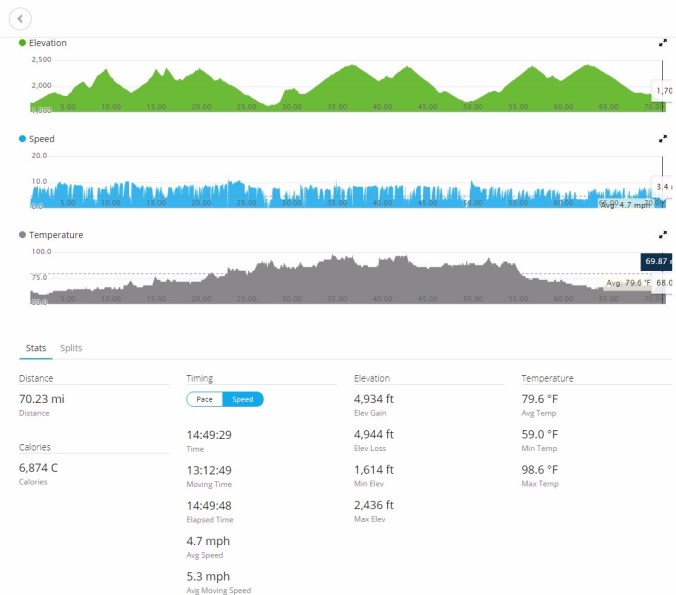Click the 6,874 C calories value
Image resolution: width=676 pixels, height=595 pixels.
[40, 468]
